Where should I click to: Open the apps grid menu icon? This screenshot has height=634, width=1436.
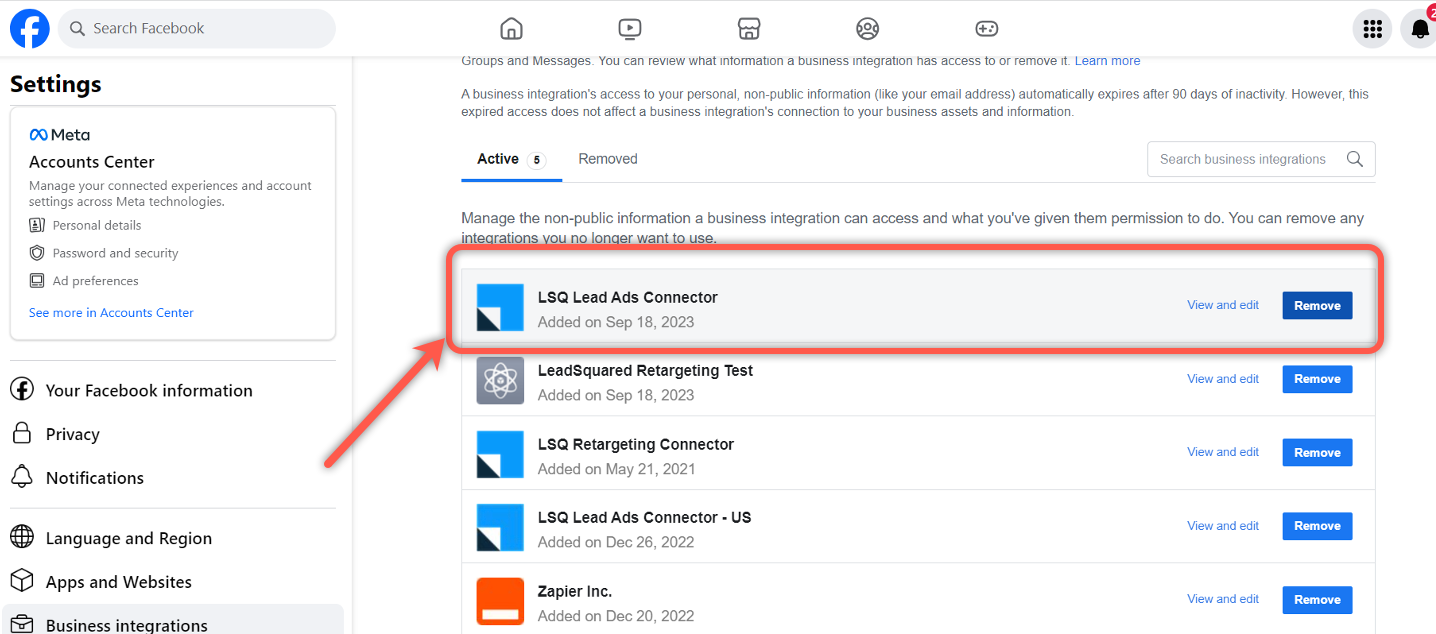click(1373, 29)
